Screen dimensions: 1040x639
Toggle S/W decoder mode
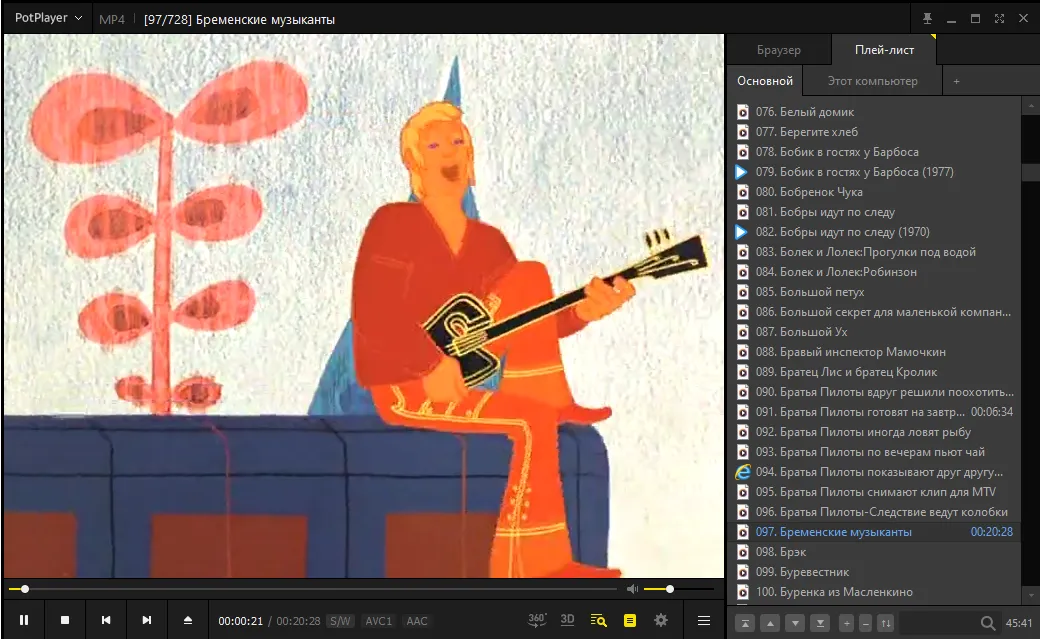(340, 621)
